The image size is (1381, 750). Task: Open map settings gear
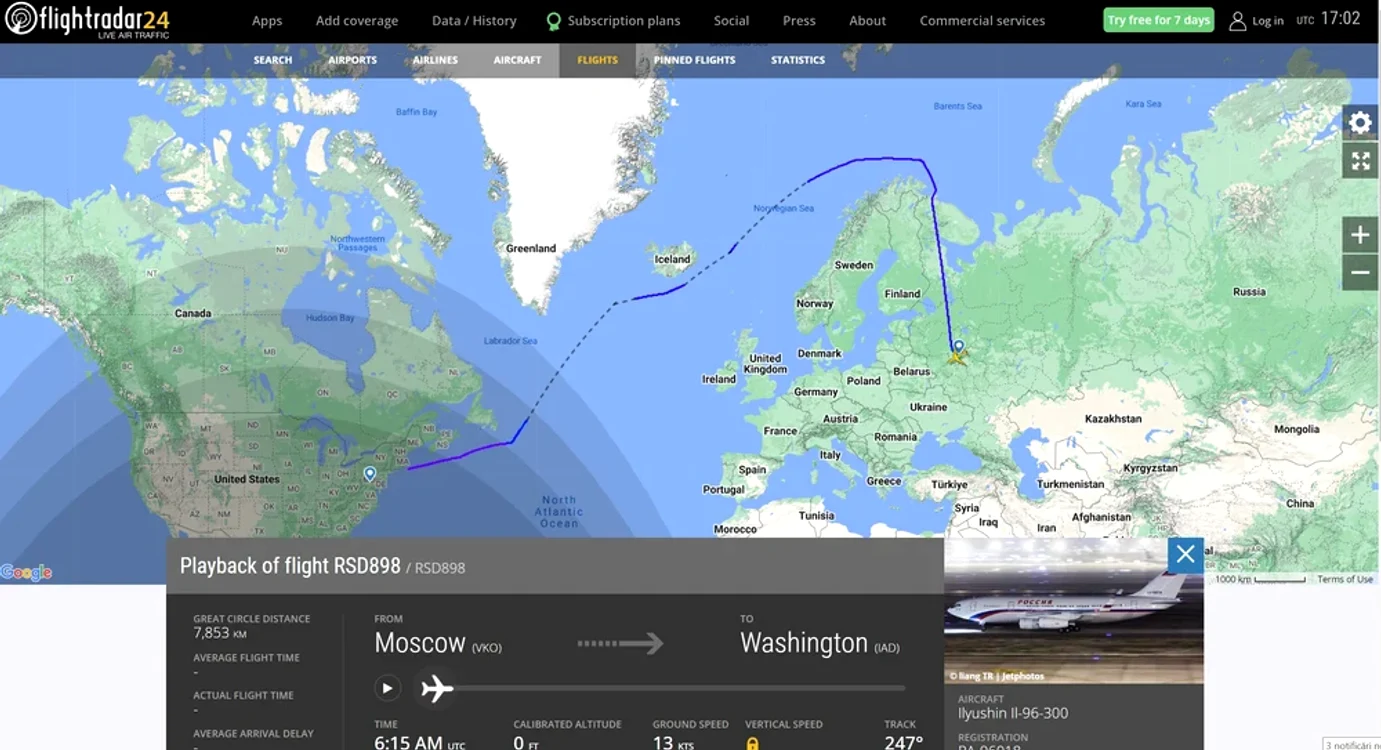[1360, 123]
